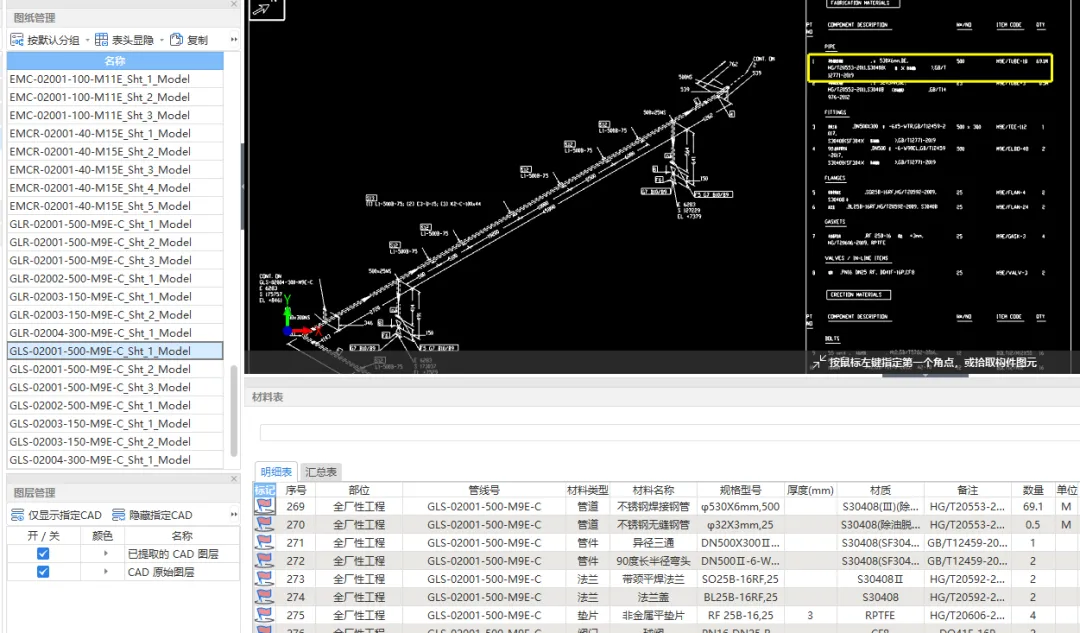Click the 90度长半径弯头 cell
1080x633 pixels.
(653, 561)
